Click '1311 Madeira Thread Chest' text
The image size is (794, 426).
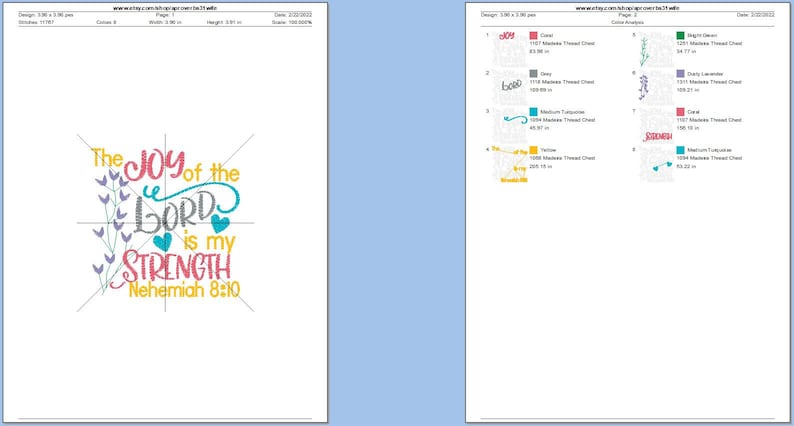(x=709, y=82)
